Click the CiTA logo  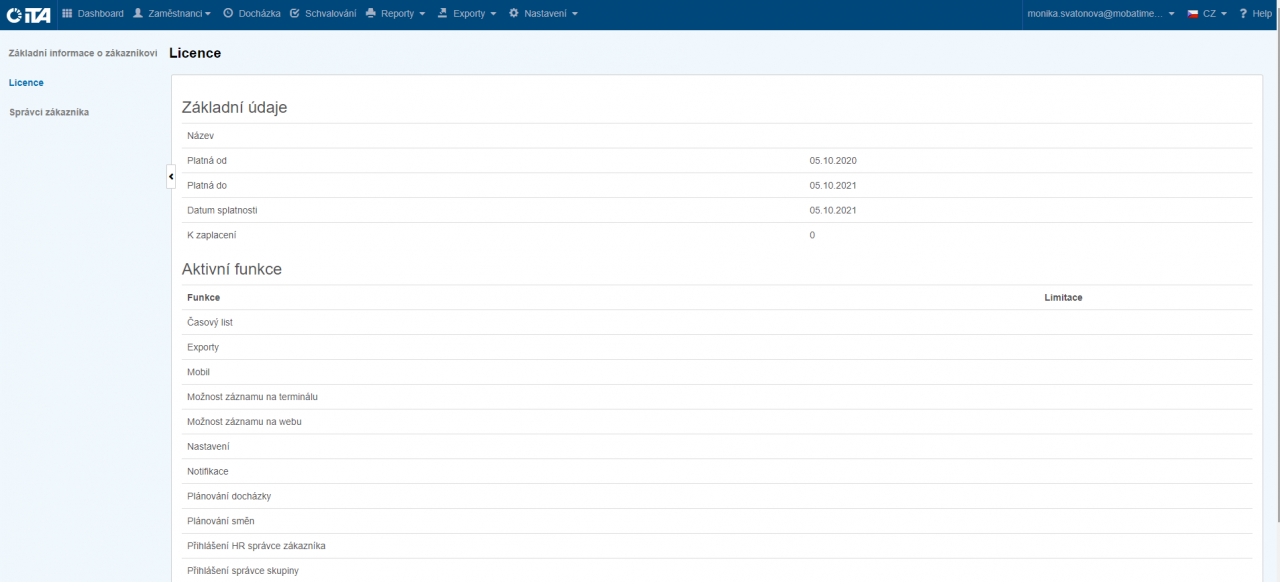click(29, 14)
